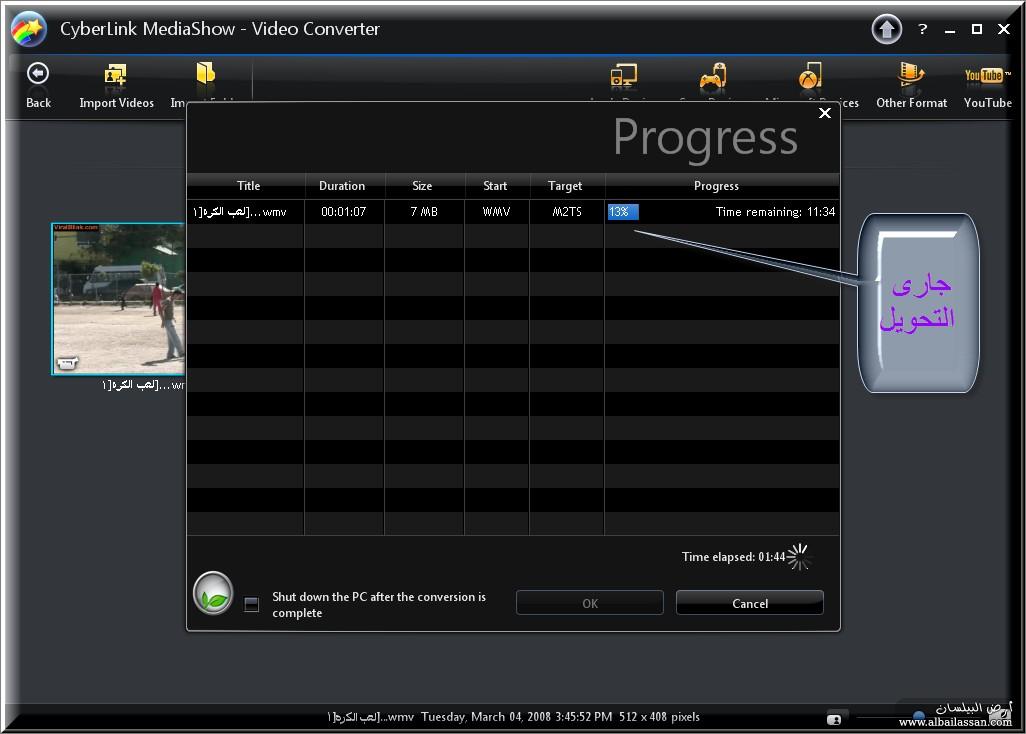The width and height of the screenshot is (1026, 734).
Task: Select the iPod and monitor devices icon
Action: point(624,76)
